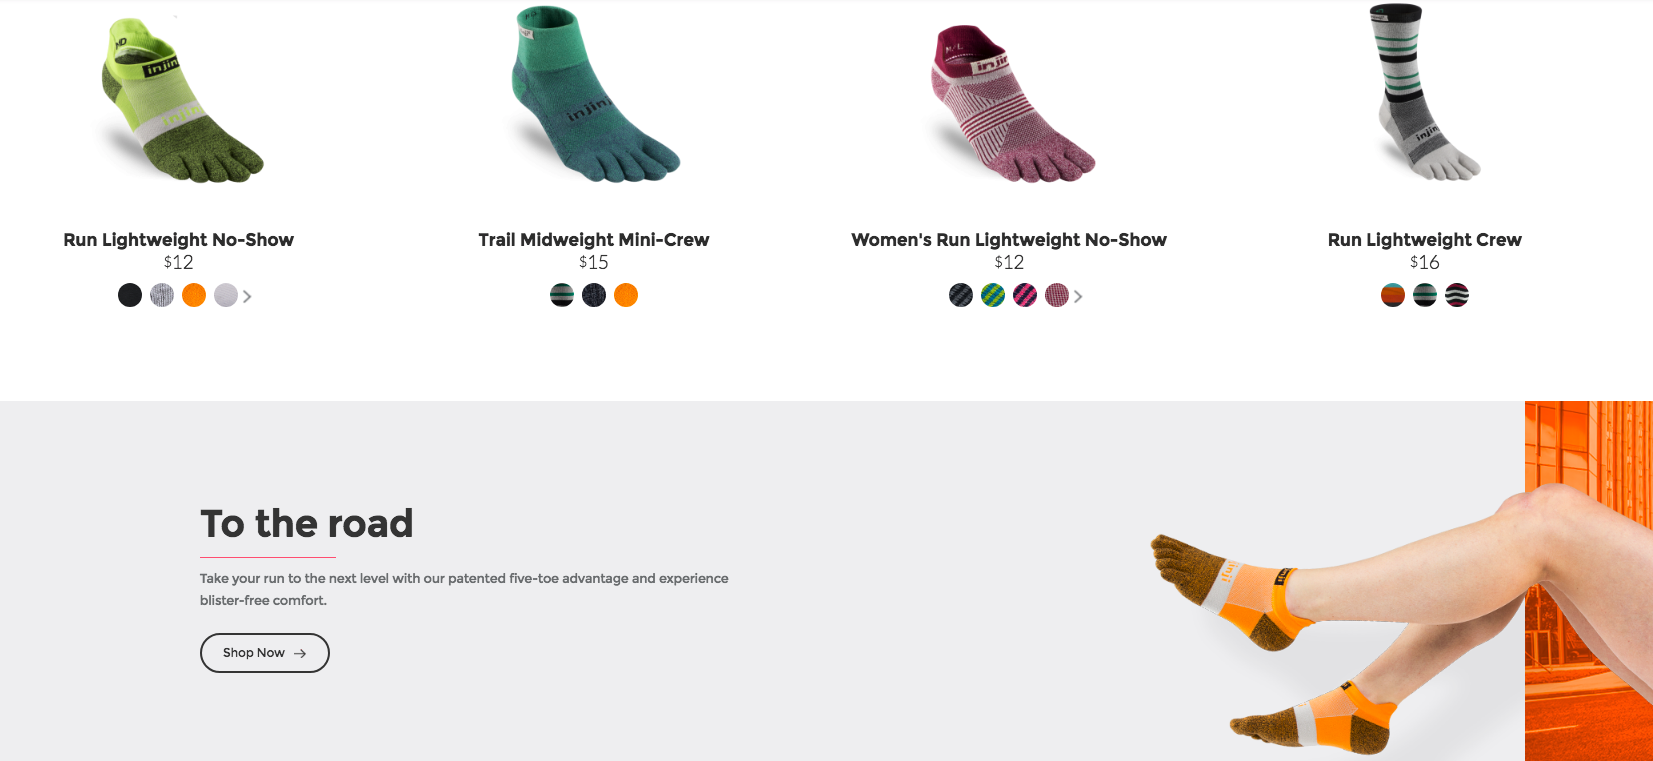Choose heather gray swatch under Run Lightweight No-Show
The width and height of the screenshot is (1653, 761).
[162, 295]
